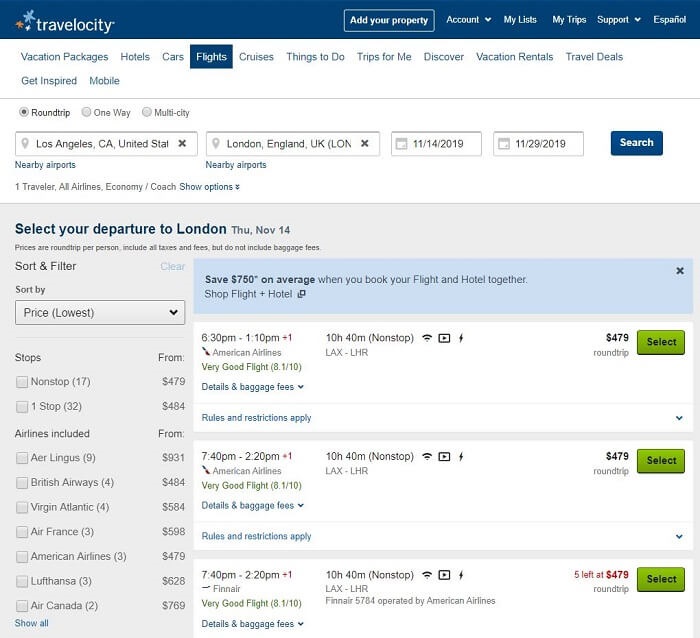The width and height of the screenshot is (700, 638).
Task: Click the departure date calendar icon
Action: [401, 144]
